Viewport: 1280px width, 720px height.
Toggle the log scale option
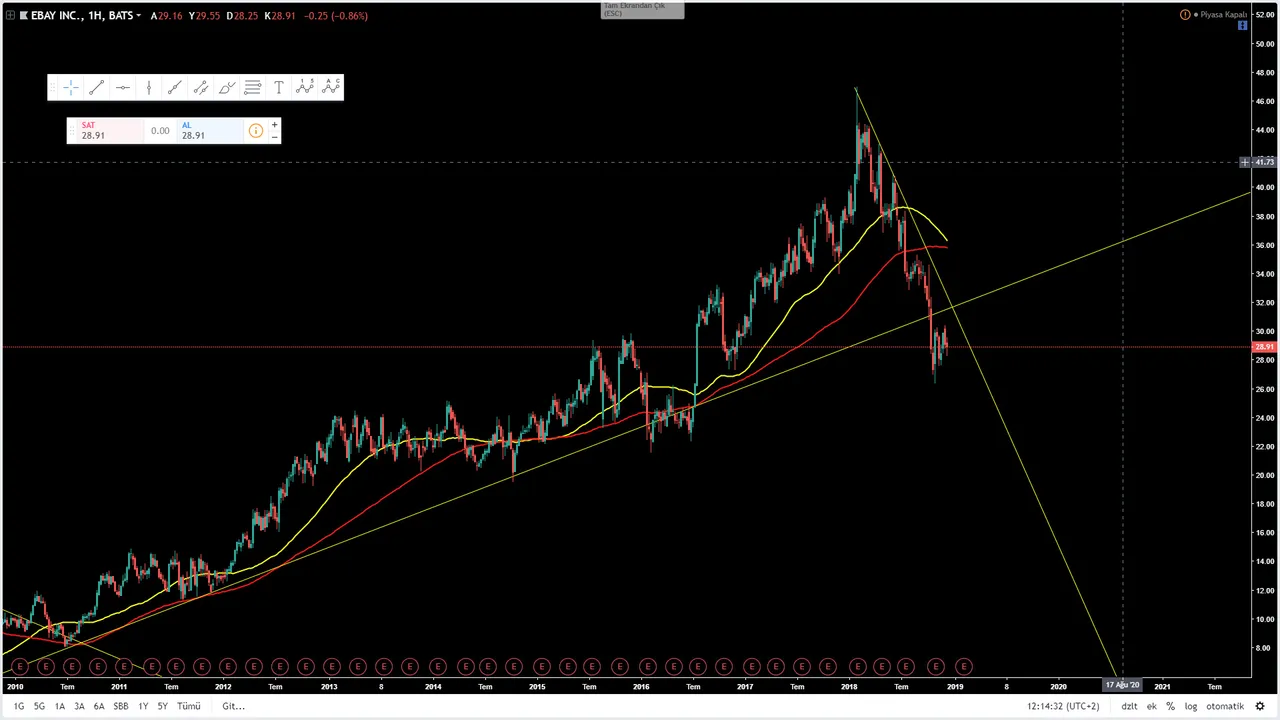1191,706
